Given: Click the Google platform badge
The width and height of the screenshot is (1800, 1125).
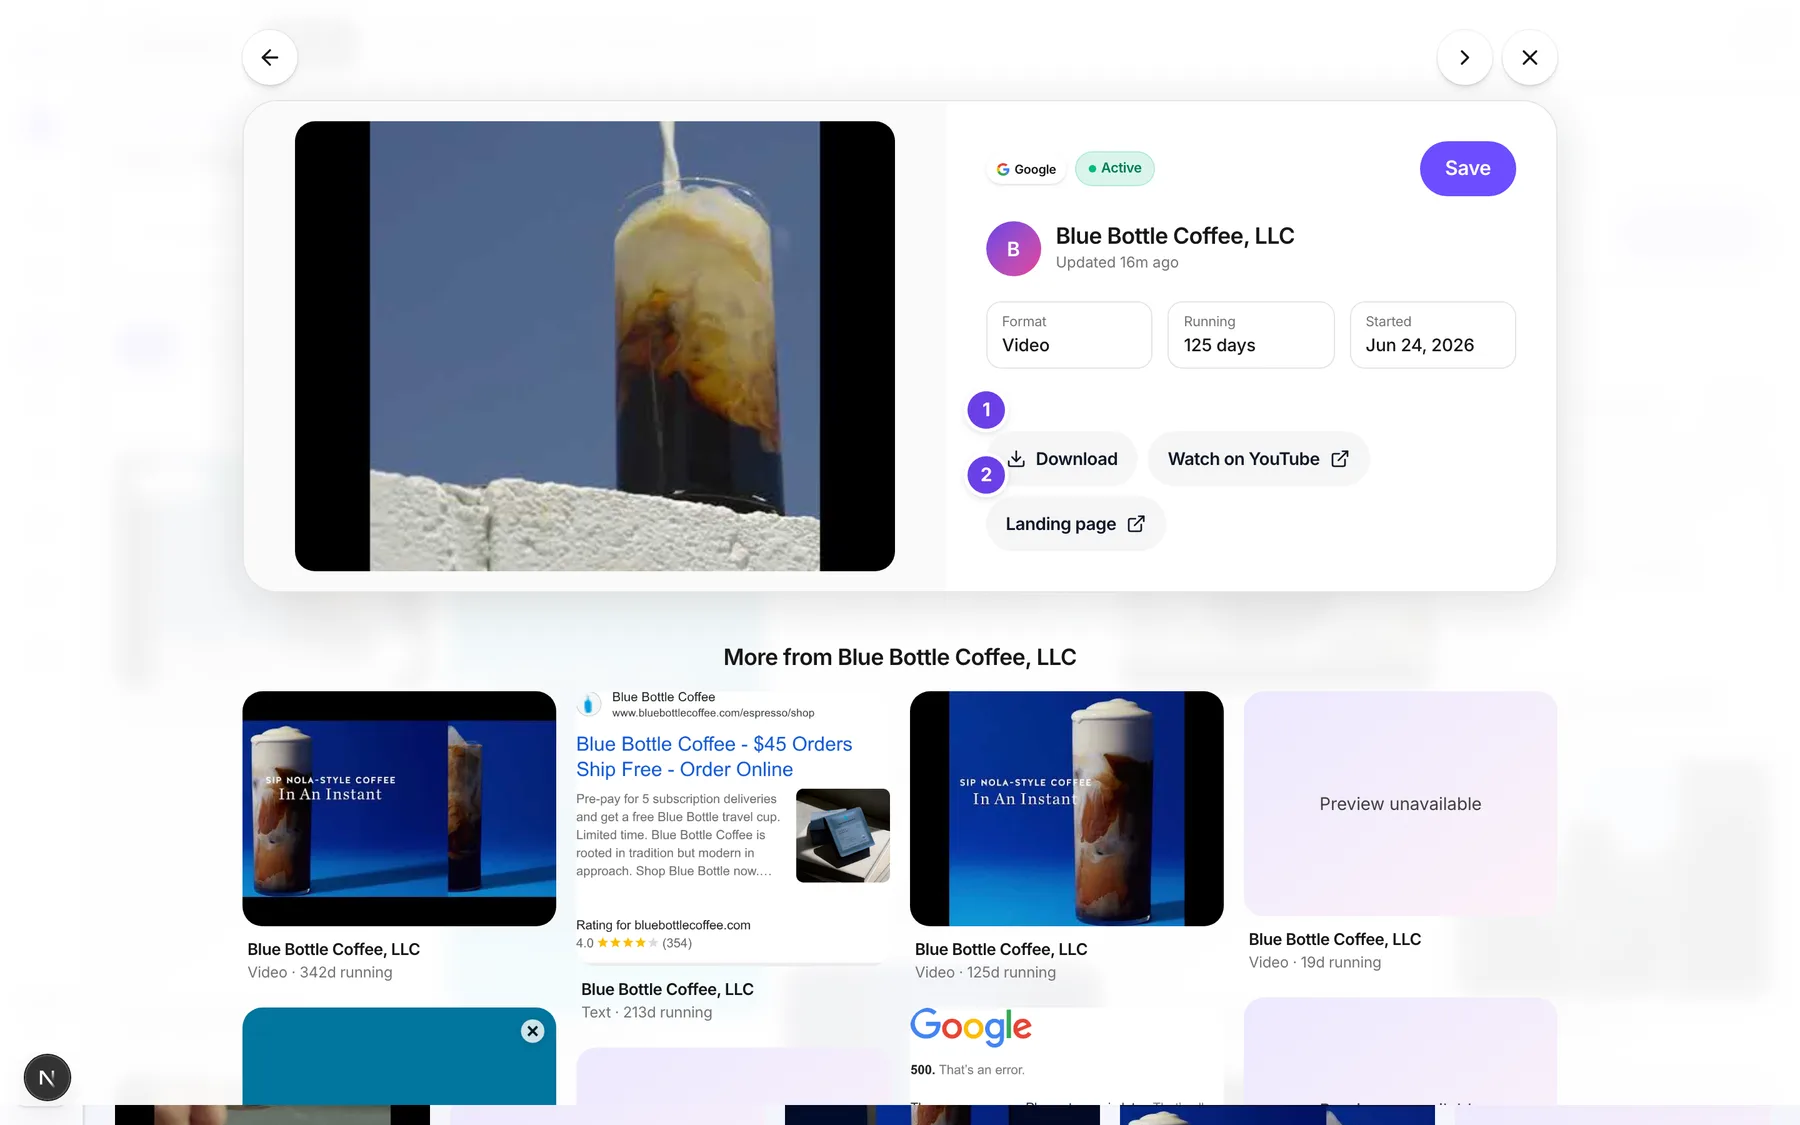Looking at the screenshot, I should [x=1026, y=169].
